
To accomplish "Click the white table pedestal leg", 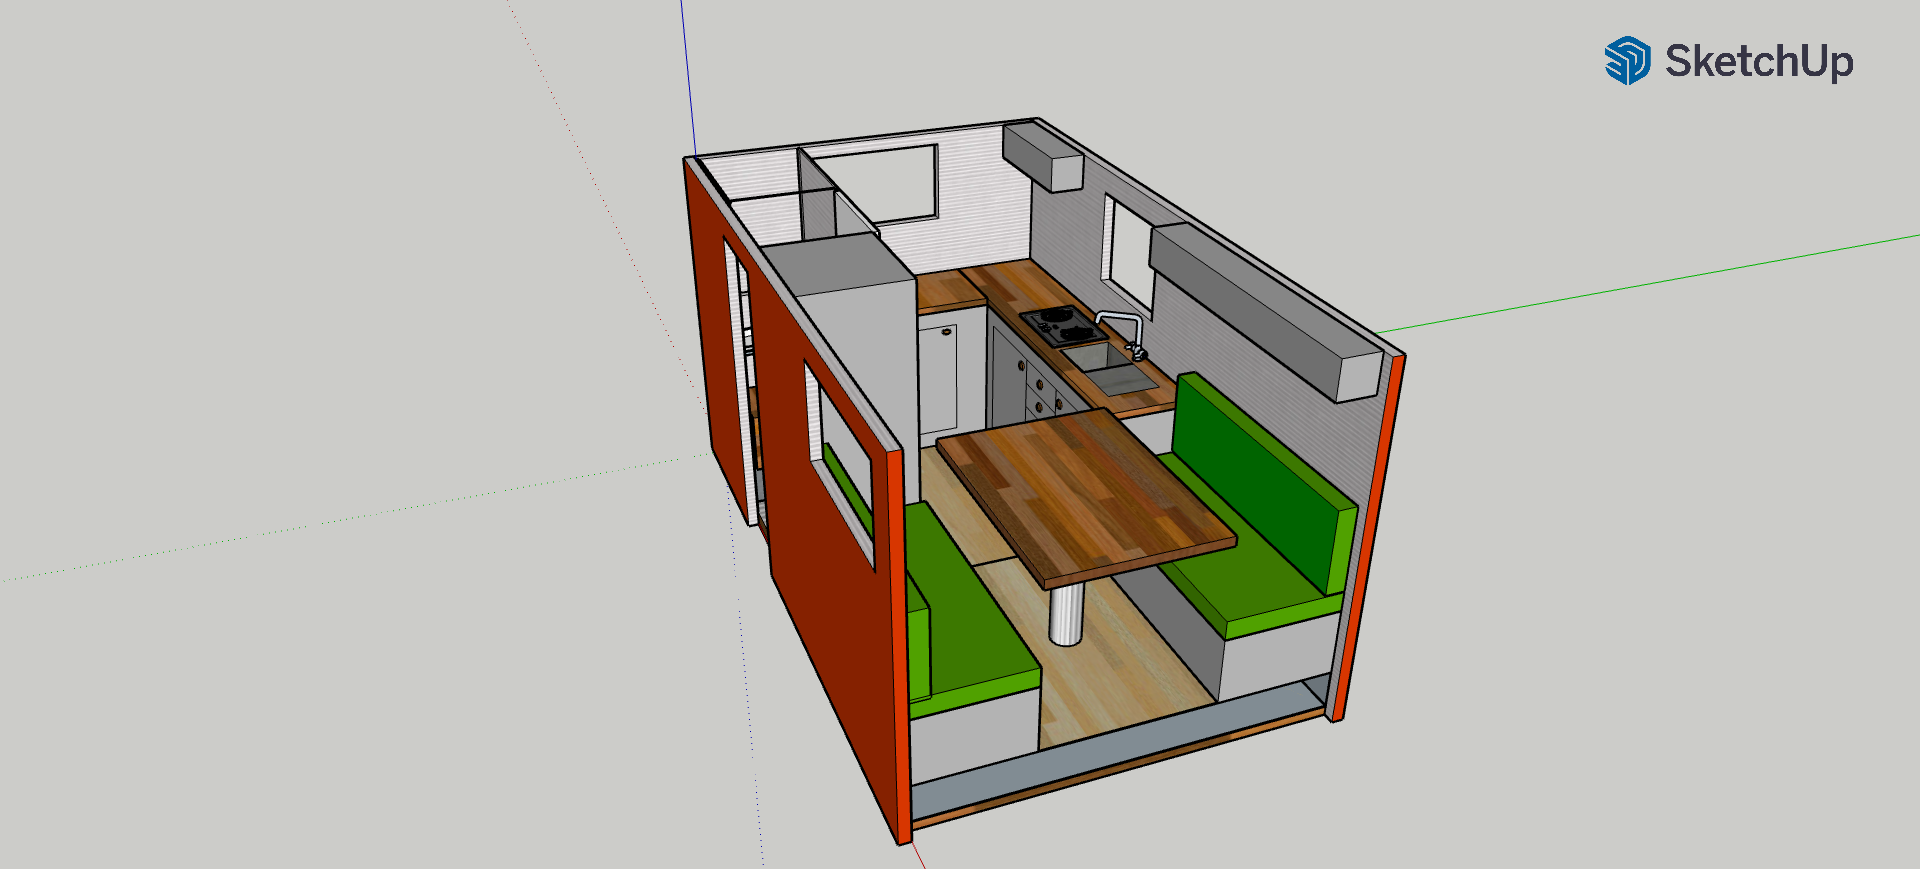I will click(x=1066, y=613).
